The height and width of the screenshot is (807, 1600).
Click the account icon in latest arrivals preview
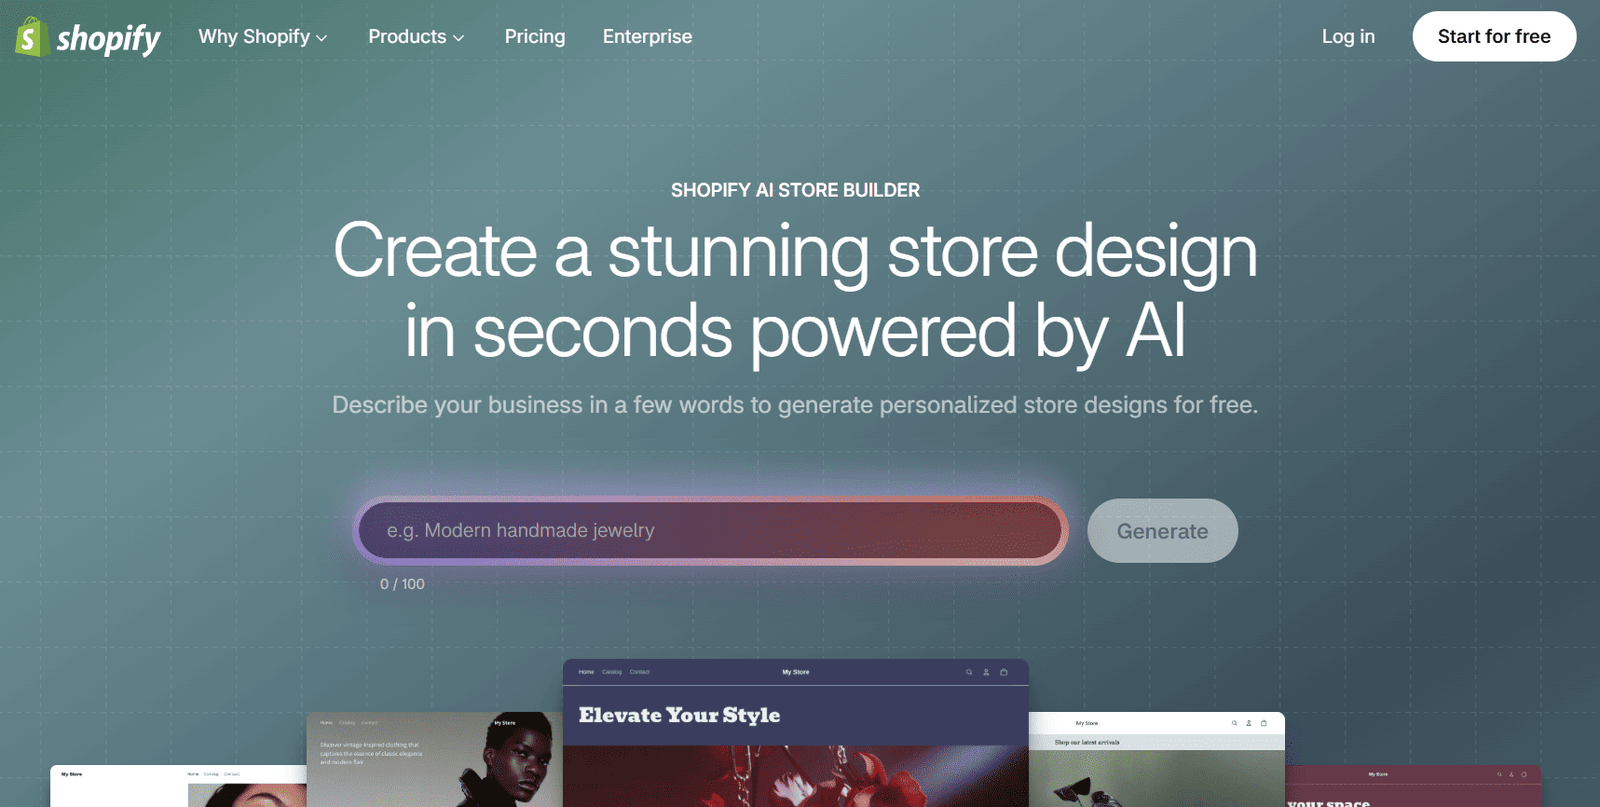click(x=1249, y=723)
